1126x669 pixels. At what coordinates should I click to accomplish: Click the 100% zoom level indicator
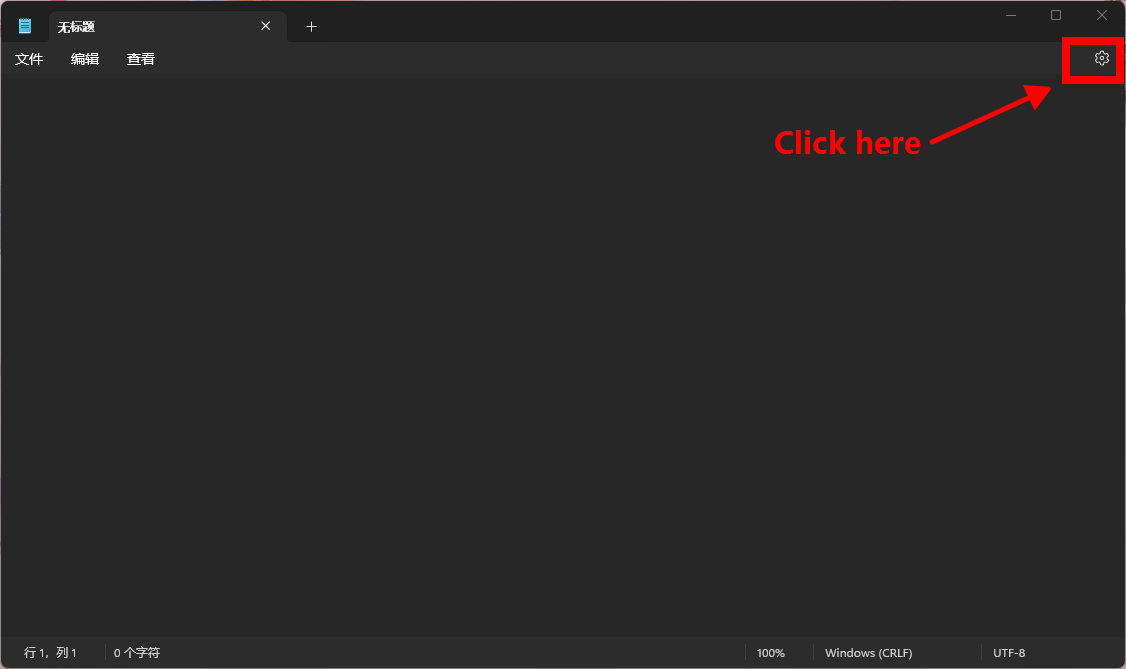coord(770,653)
